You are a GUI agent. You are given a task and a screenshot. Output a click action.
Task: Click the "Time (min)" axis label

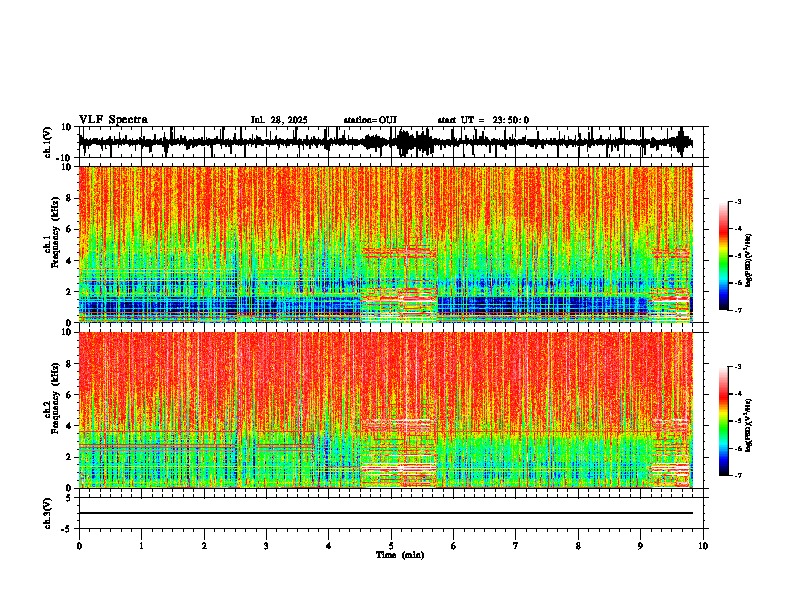tap(400, 555)
